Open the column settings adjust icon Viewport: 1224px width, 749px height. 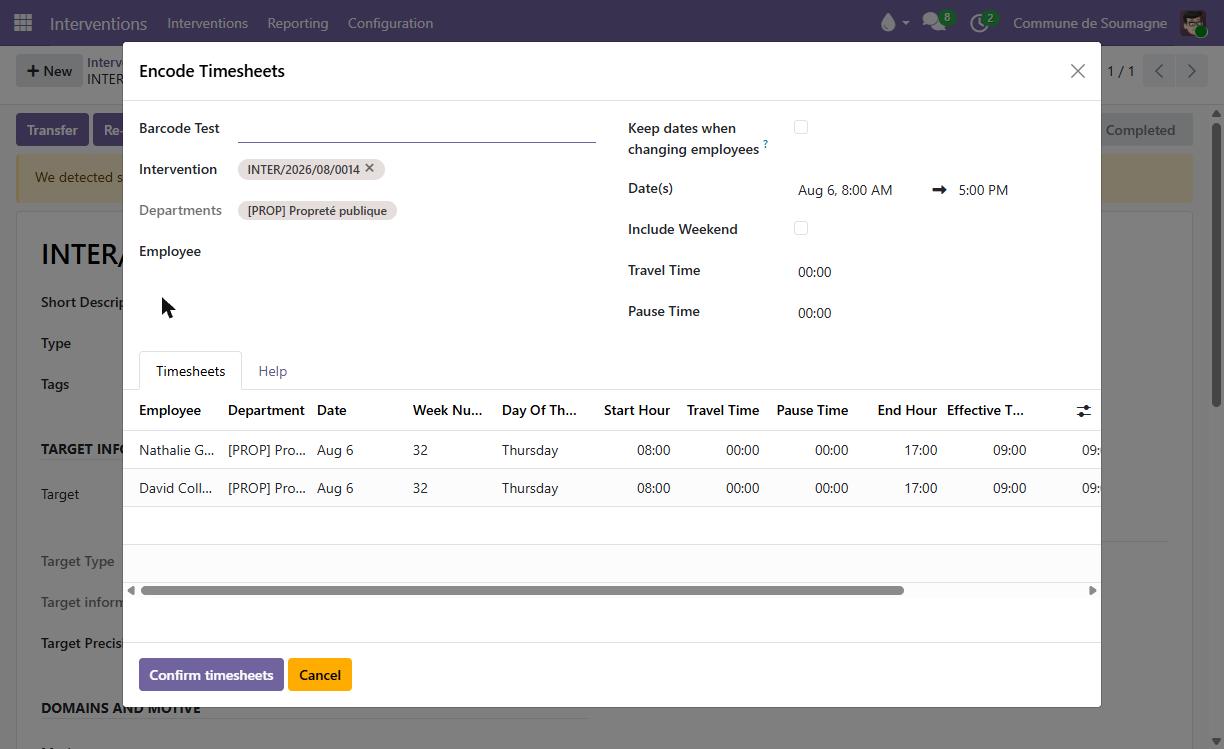1083,411
